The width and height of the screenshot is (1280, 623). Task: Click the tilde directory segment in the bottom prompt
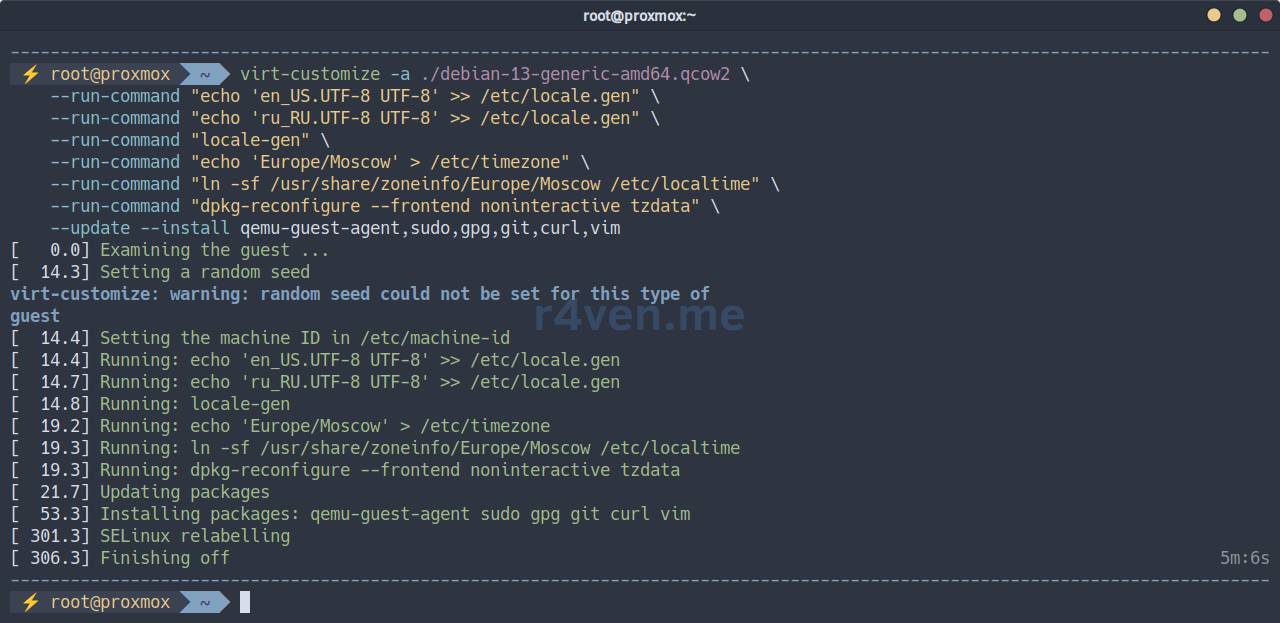pos(204,602)
